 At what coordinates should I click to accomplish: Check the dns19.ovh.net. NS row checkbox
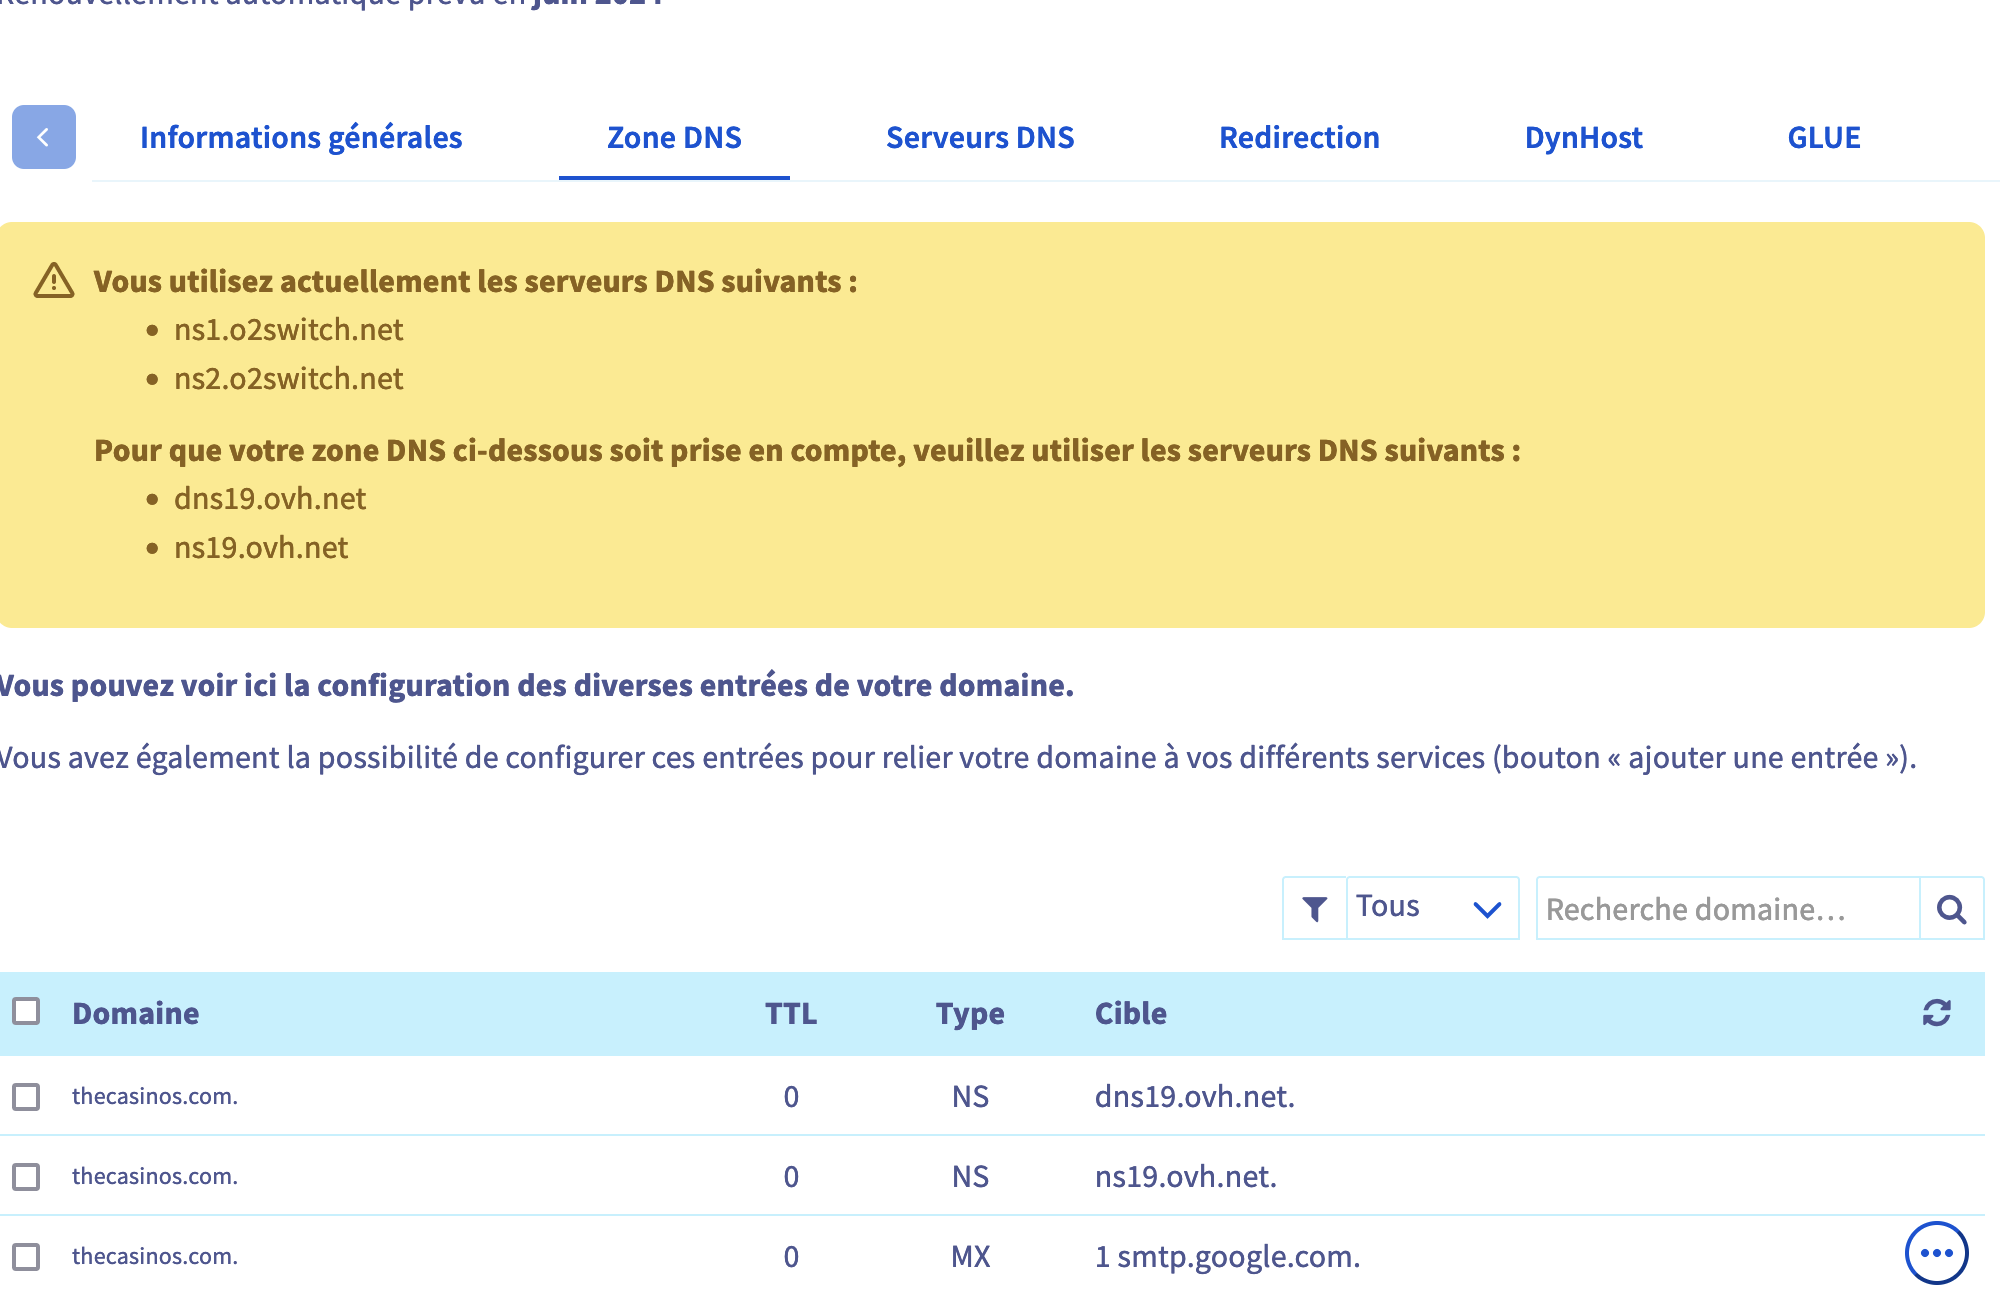pyautogui.click(x=27, y=1097)
